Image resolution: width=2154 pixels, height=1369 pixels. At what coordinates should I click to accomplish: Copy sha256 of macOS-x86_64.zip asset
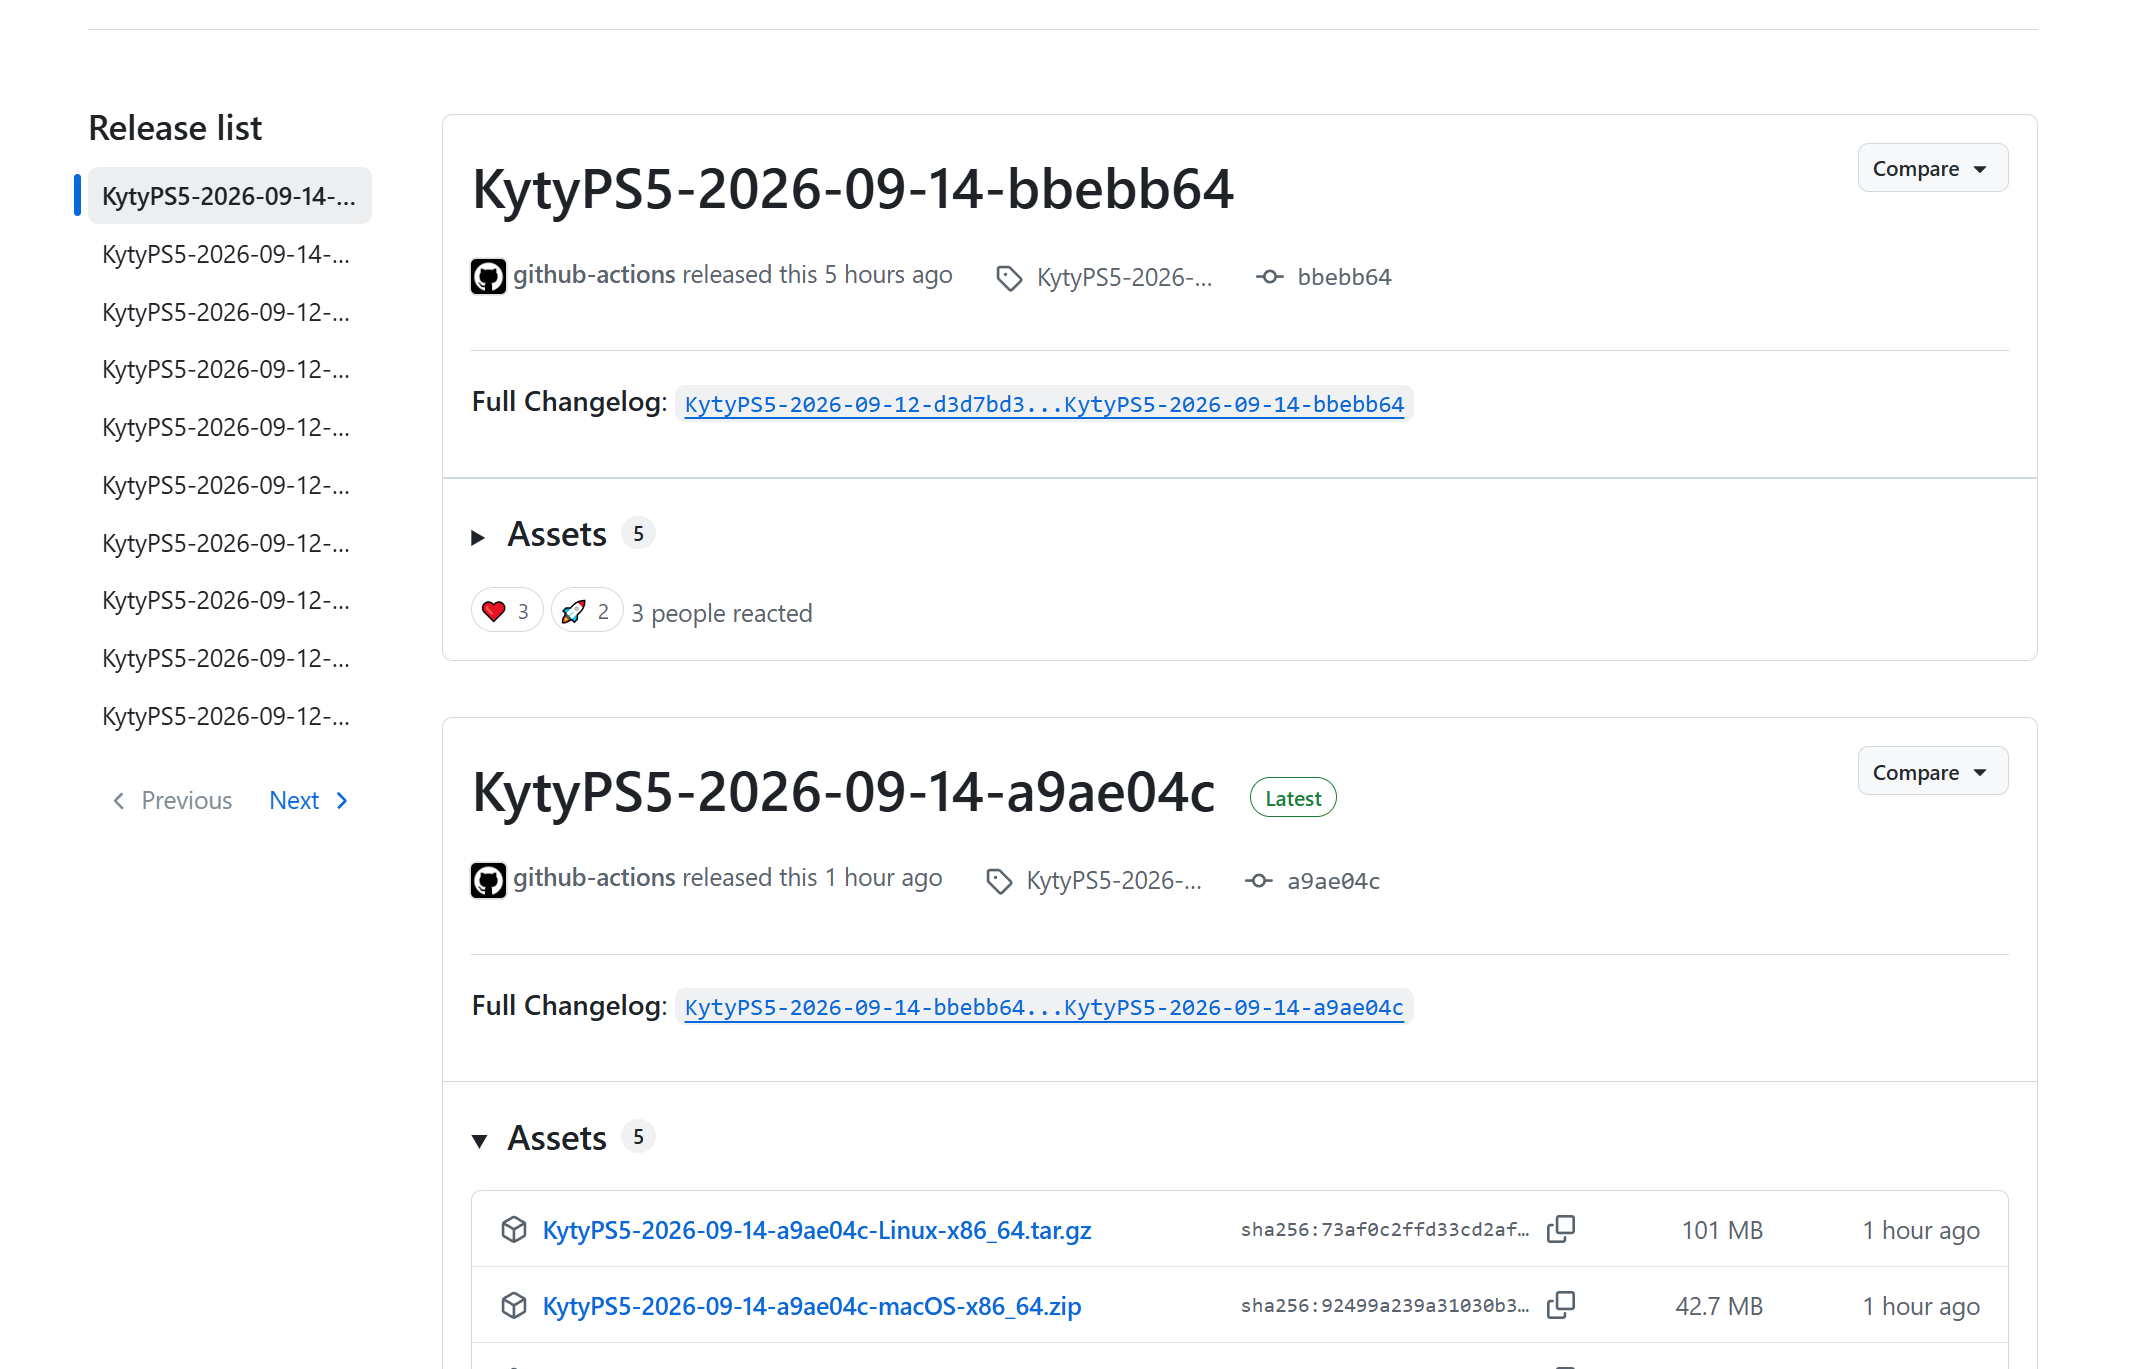coord(1561,1305)
